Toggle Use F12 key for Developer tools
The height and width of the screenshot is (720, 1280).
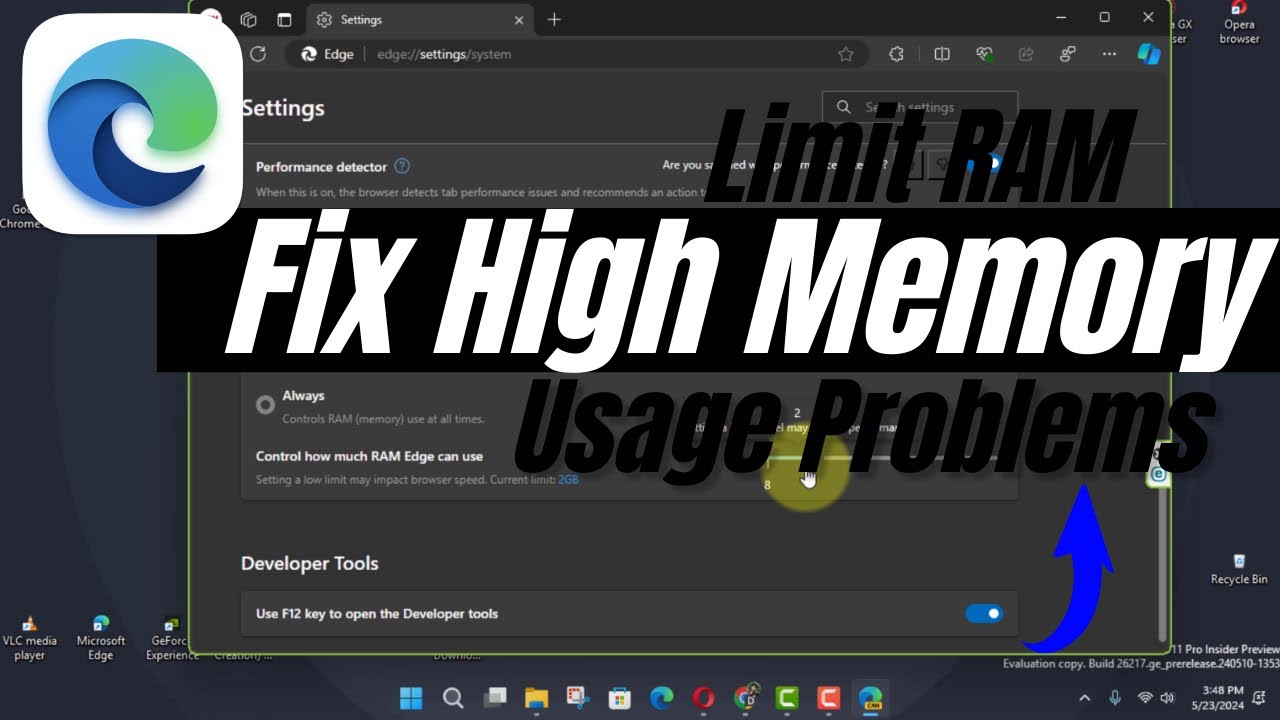[984, 613]
